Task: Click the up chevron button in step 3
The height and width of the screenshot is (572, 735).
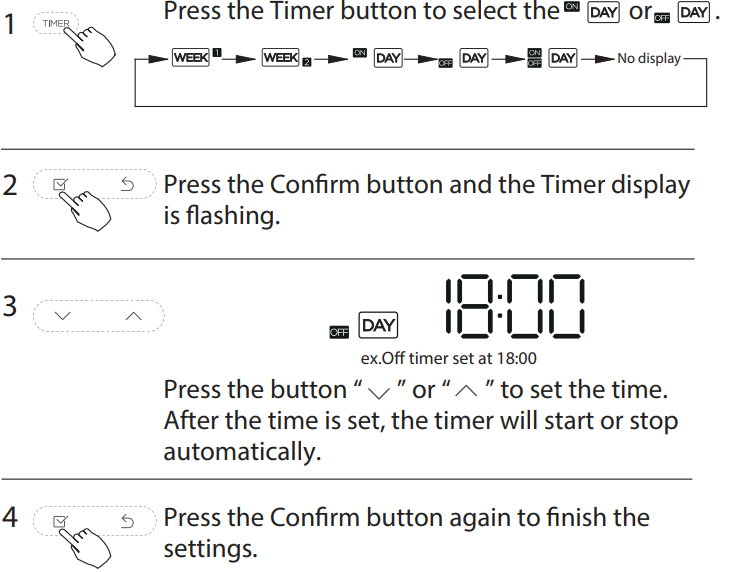Action: click(x=134, y=316)
